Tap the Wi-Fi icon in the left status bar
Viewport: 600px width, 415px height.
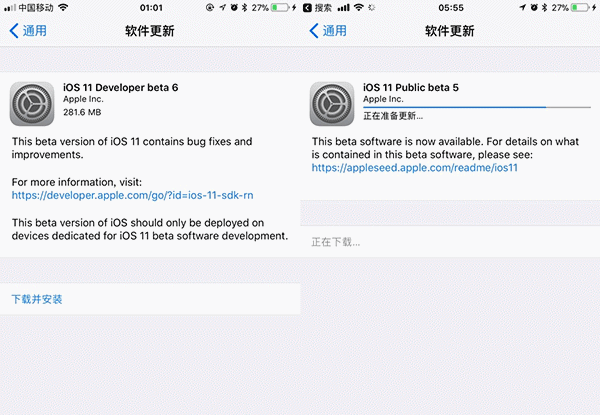tap(64, 8)
